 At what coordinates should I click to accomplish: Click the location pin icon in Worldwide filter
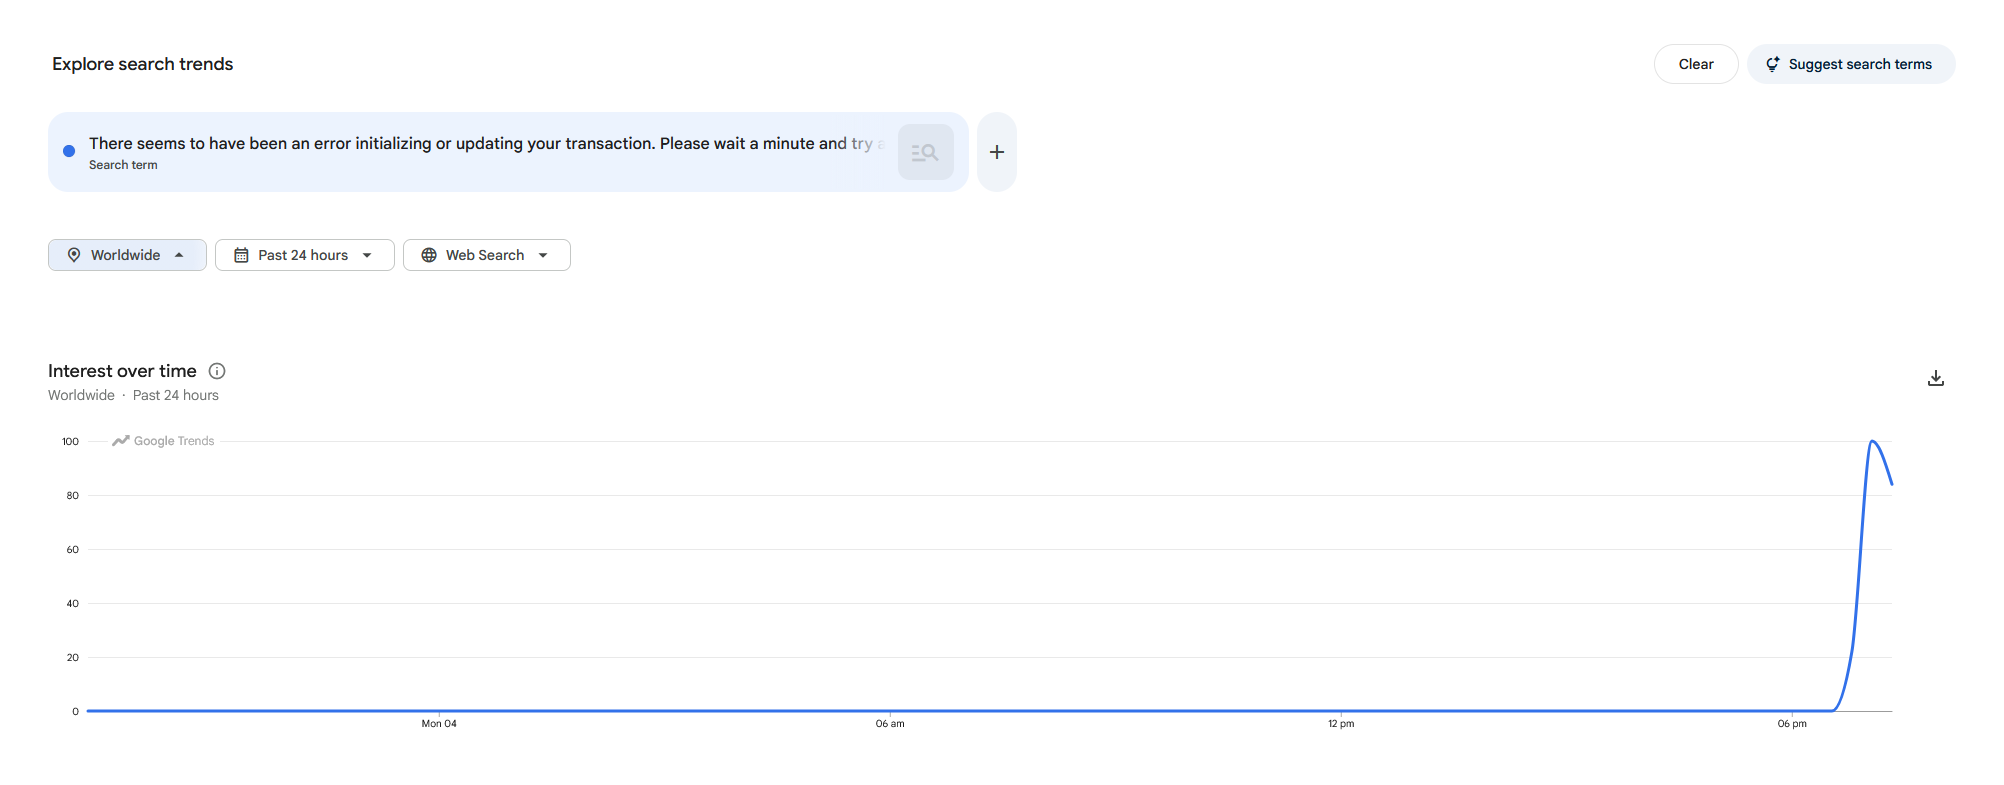(74, 255)
